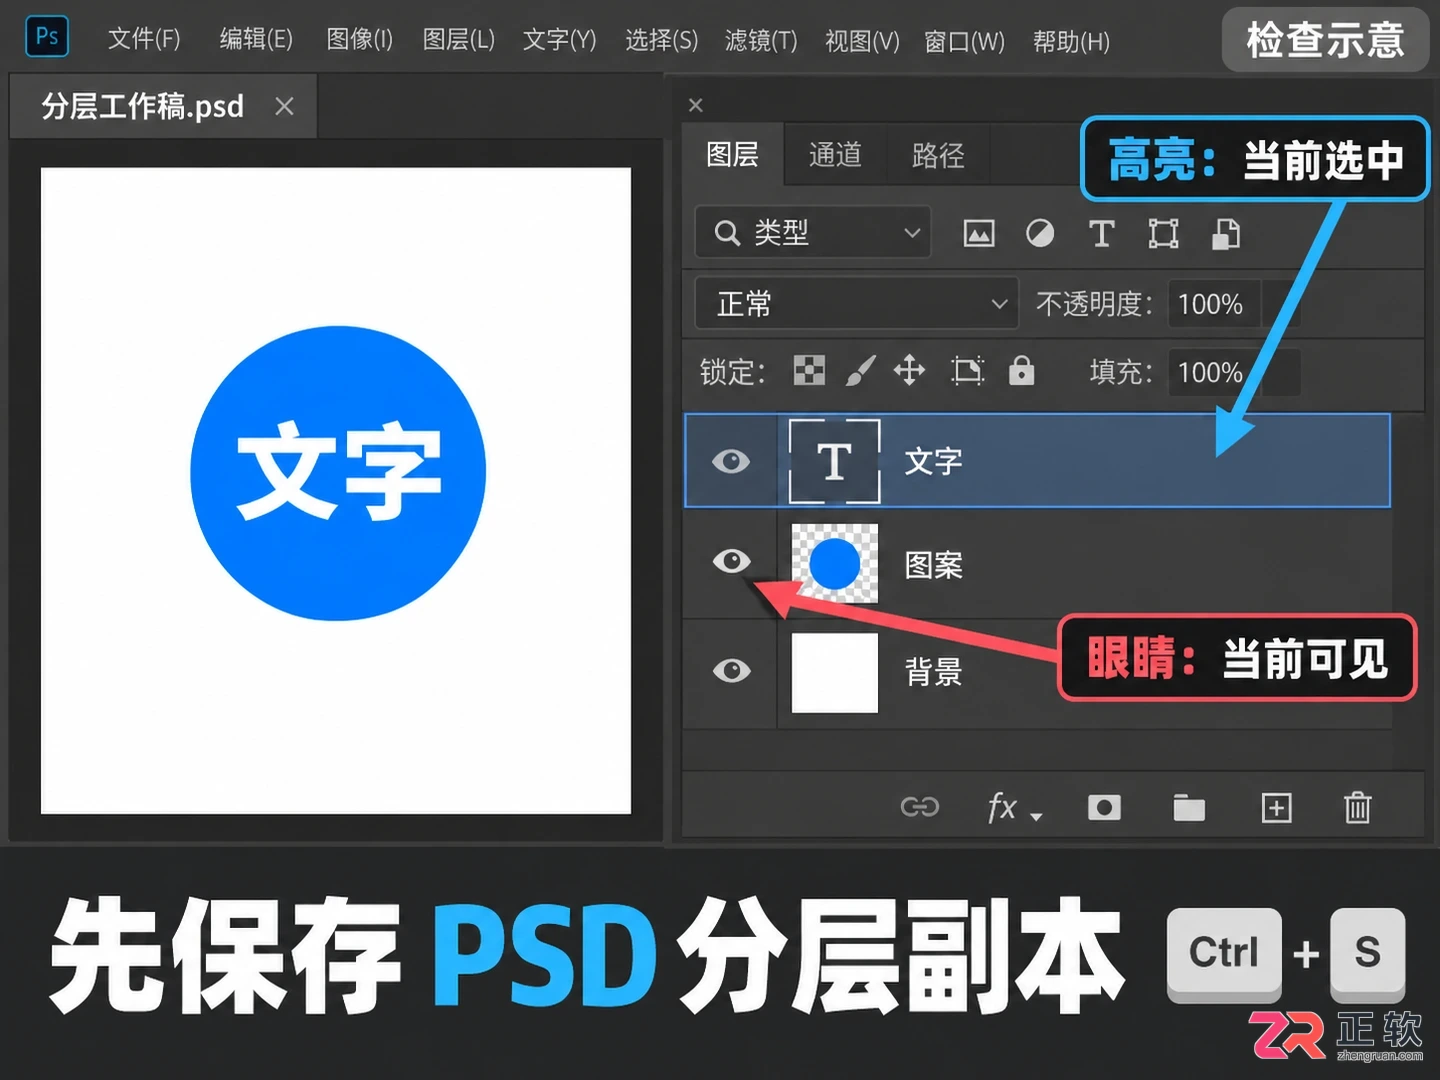Lock transparent pixels checkerboard icon

click(x=809, y=371)
